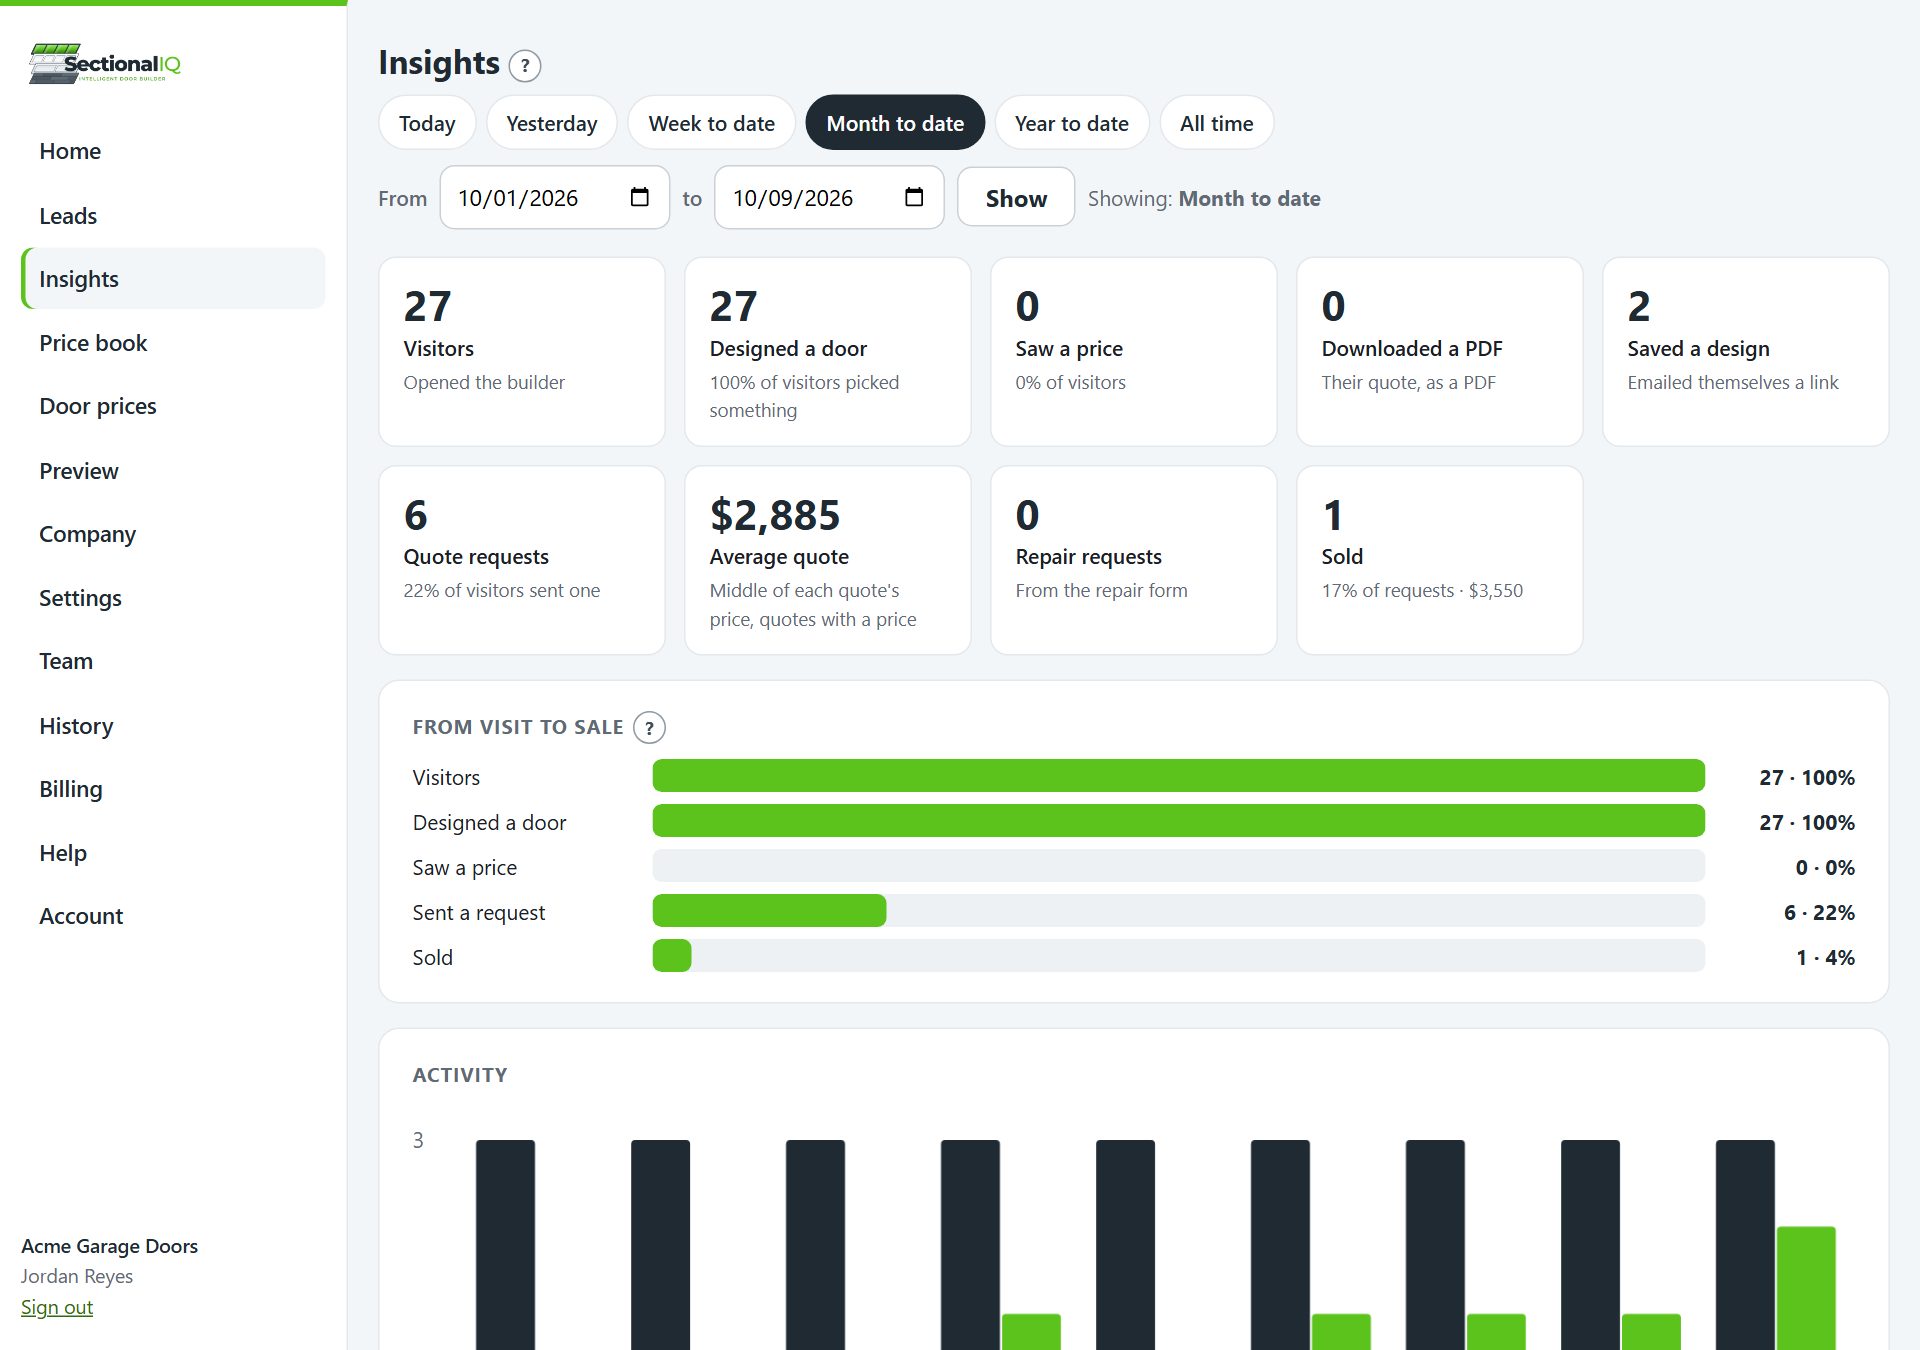The height and width of the screenshot is (1350, 1920).
Task: Click the Repair requests card
Action: coord(1133,560)
